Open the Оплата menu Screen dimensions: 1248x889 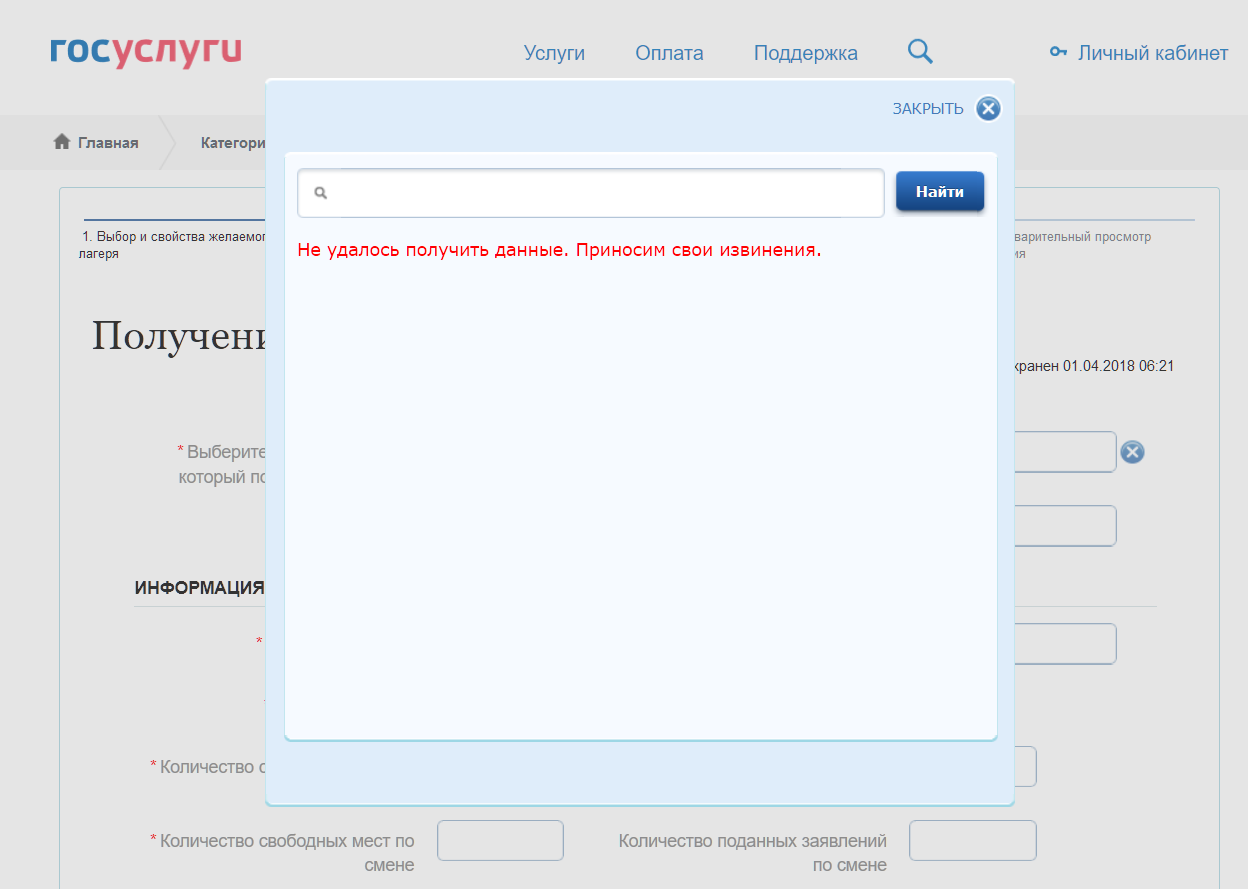click(669, 54)
